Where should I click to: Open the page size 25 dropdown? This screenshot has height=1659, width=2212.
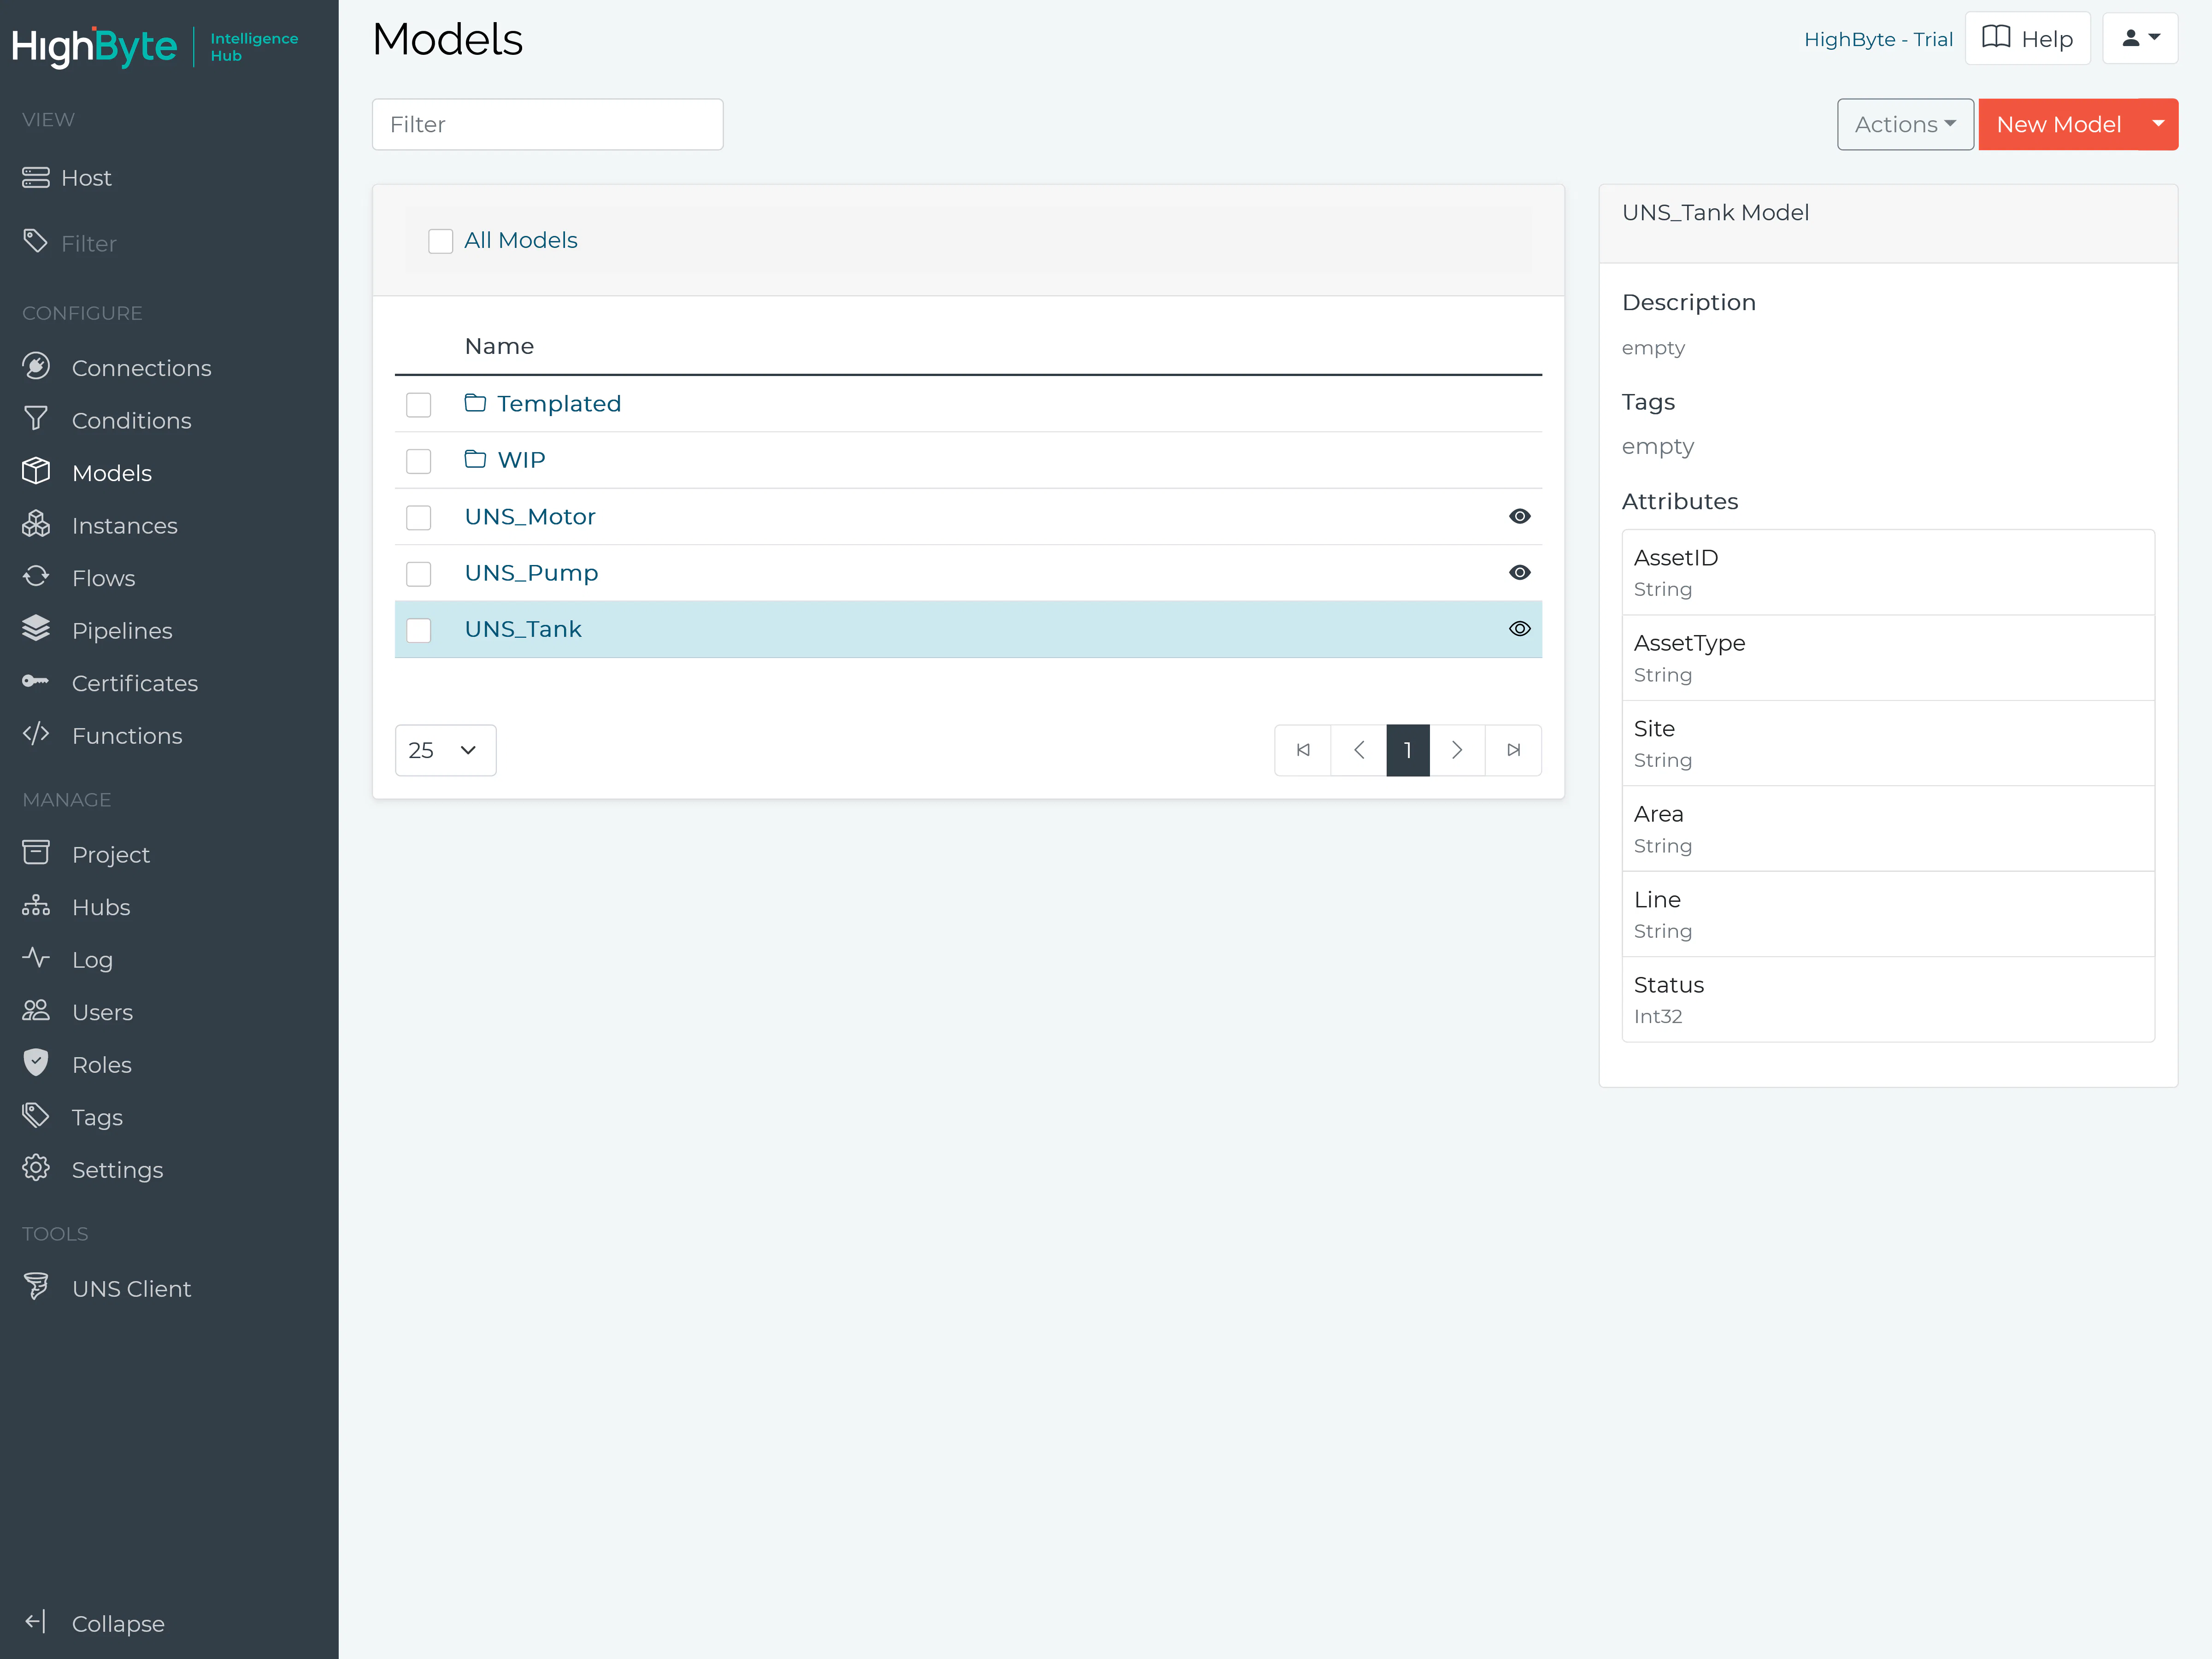pyautogui.click(x=445, y=750)
